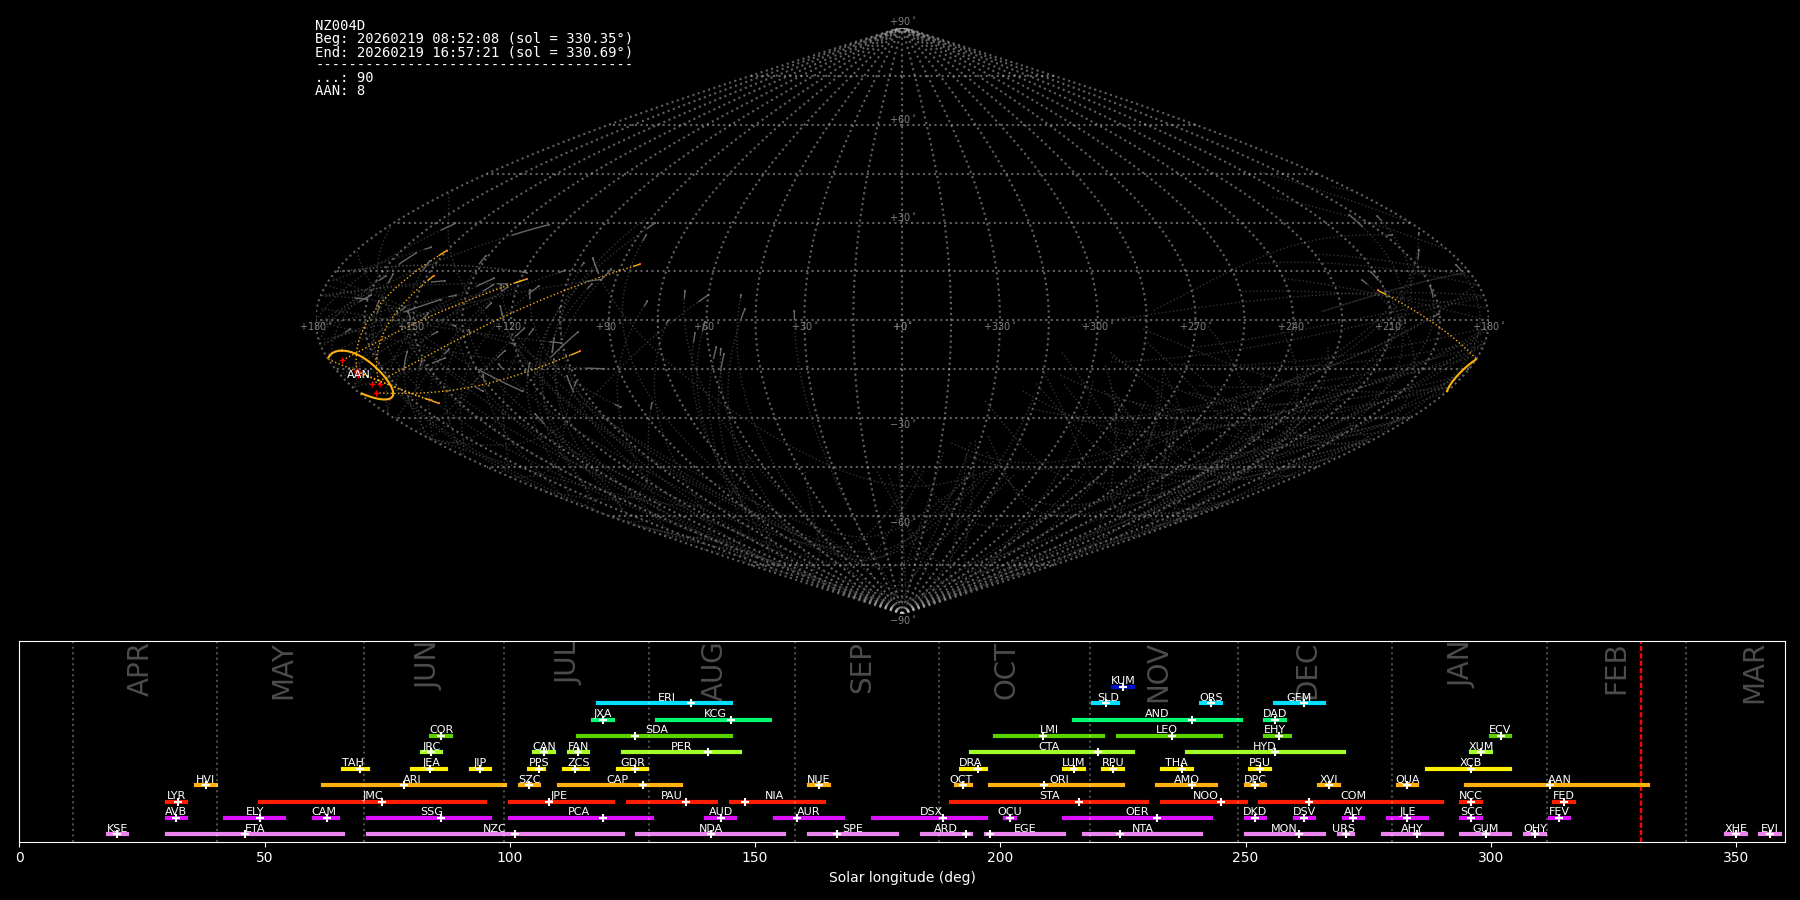
Task: Select the SLD shower label
Action: tap(1108, 698)
